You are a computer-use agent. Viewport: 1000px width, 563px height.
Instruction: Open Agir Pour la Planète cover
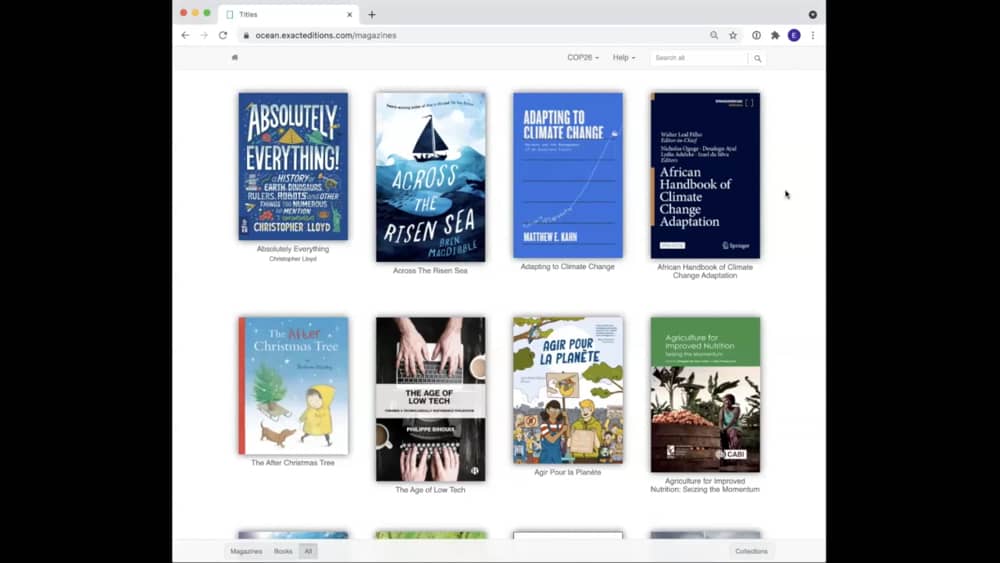click(568, 390)
